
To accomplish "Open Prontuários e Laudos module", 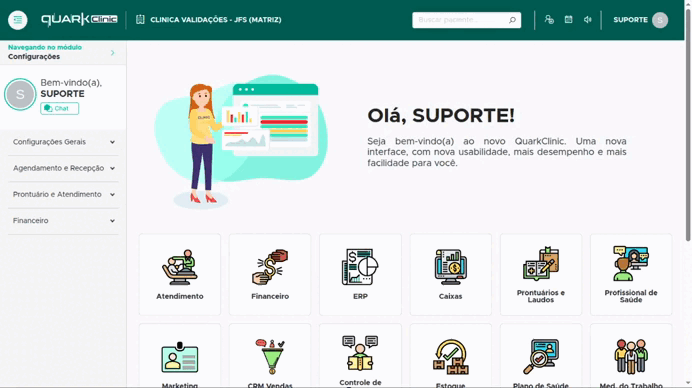I will point(541,275).
